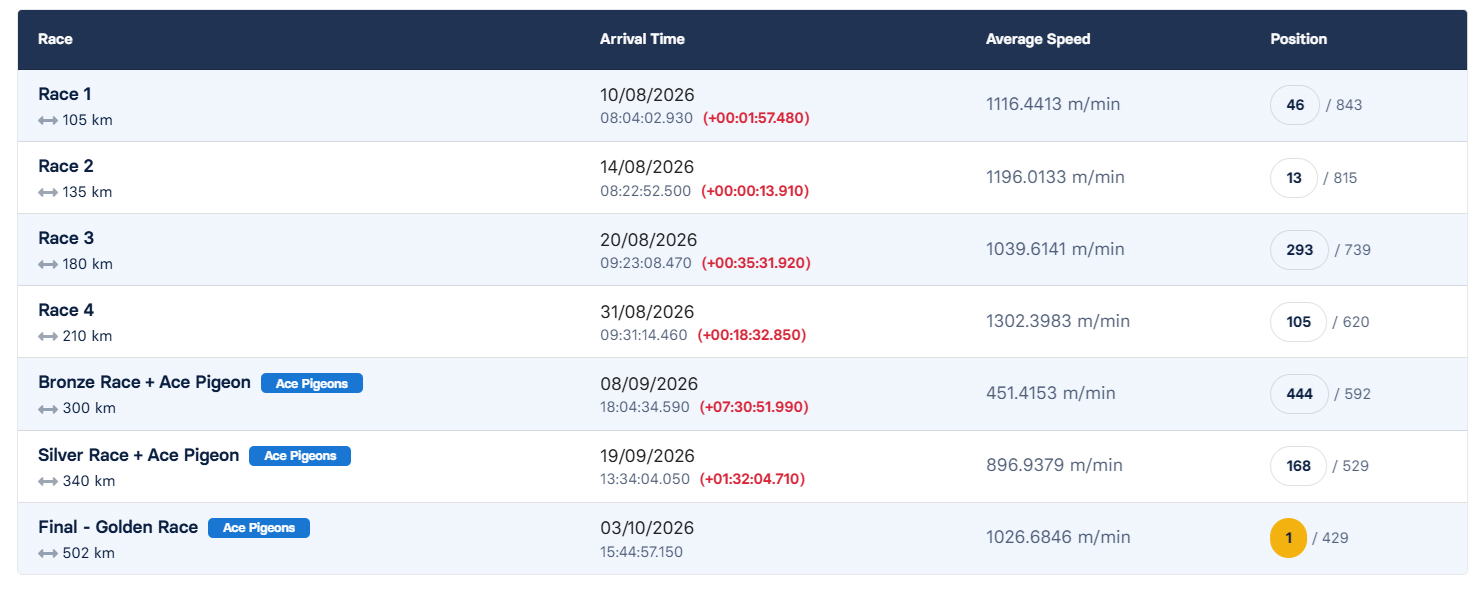Click the red time gap +07:30:51.990

pyautogui.click(x=754, y=407)
